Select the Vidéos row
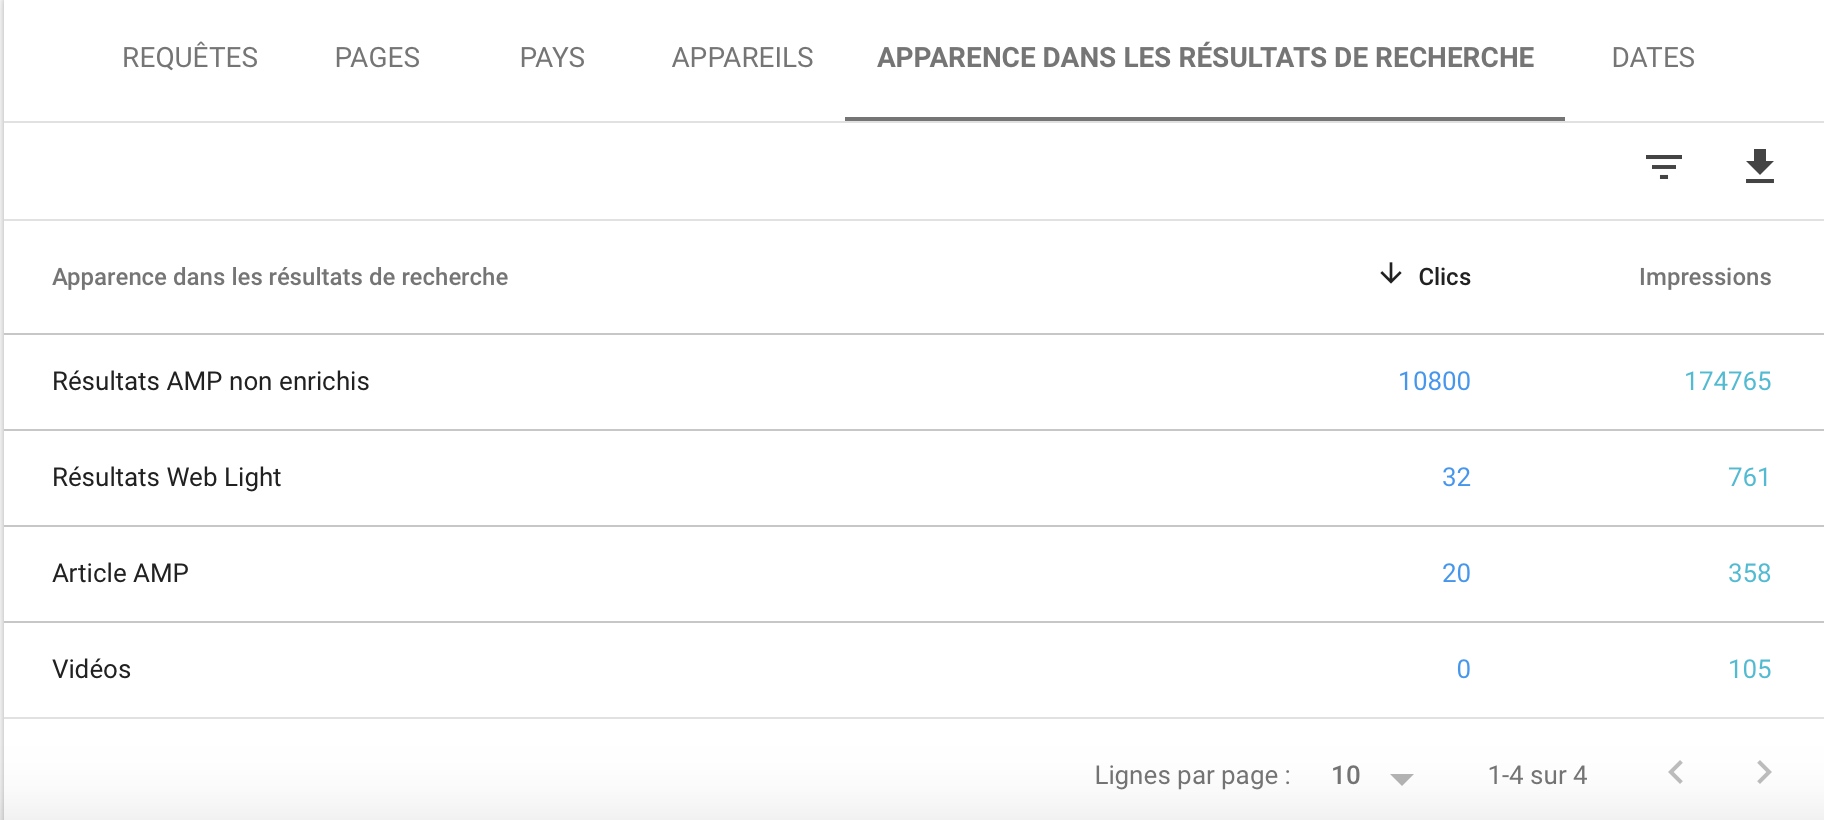This screenshot has height=820, width=1824. click(914, 670)
